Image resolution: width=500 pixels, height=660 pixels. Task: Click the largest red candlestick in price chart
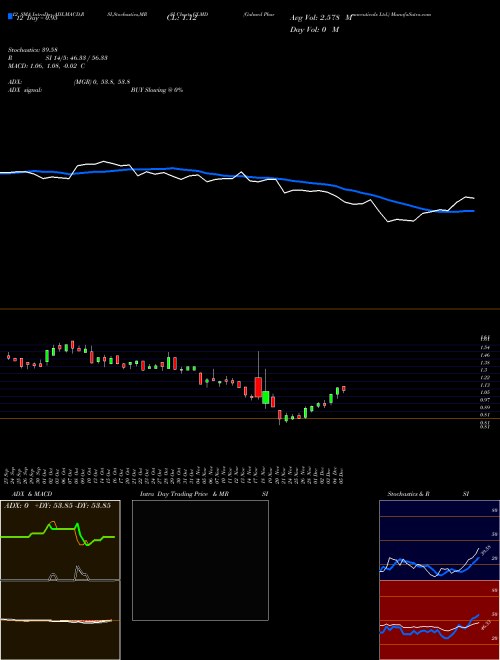pos(258,387)
